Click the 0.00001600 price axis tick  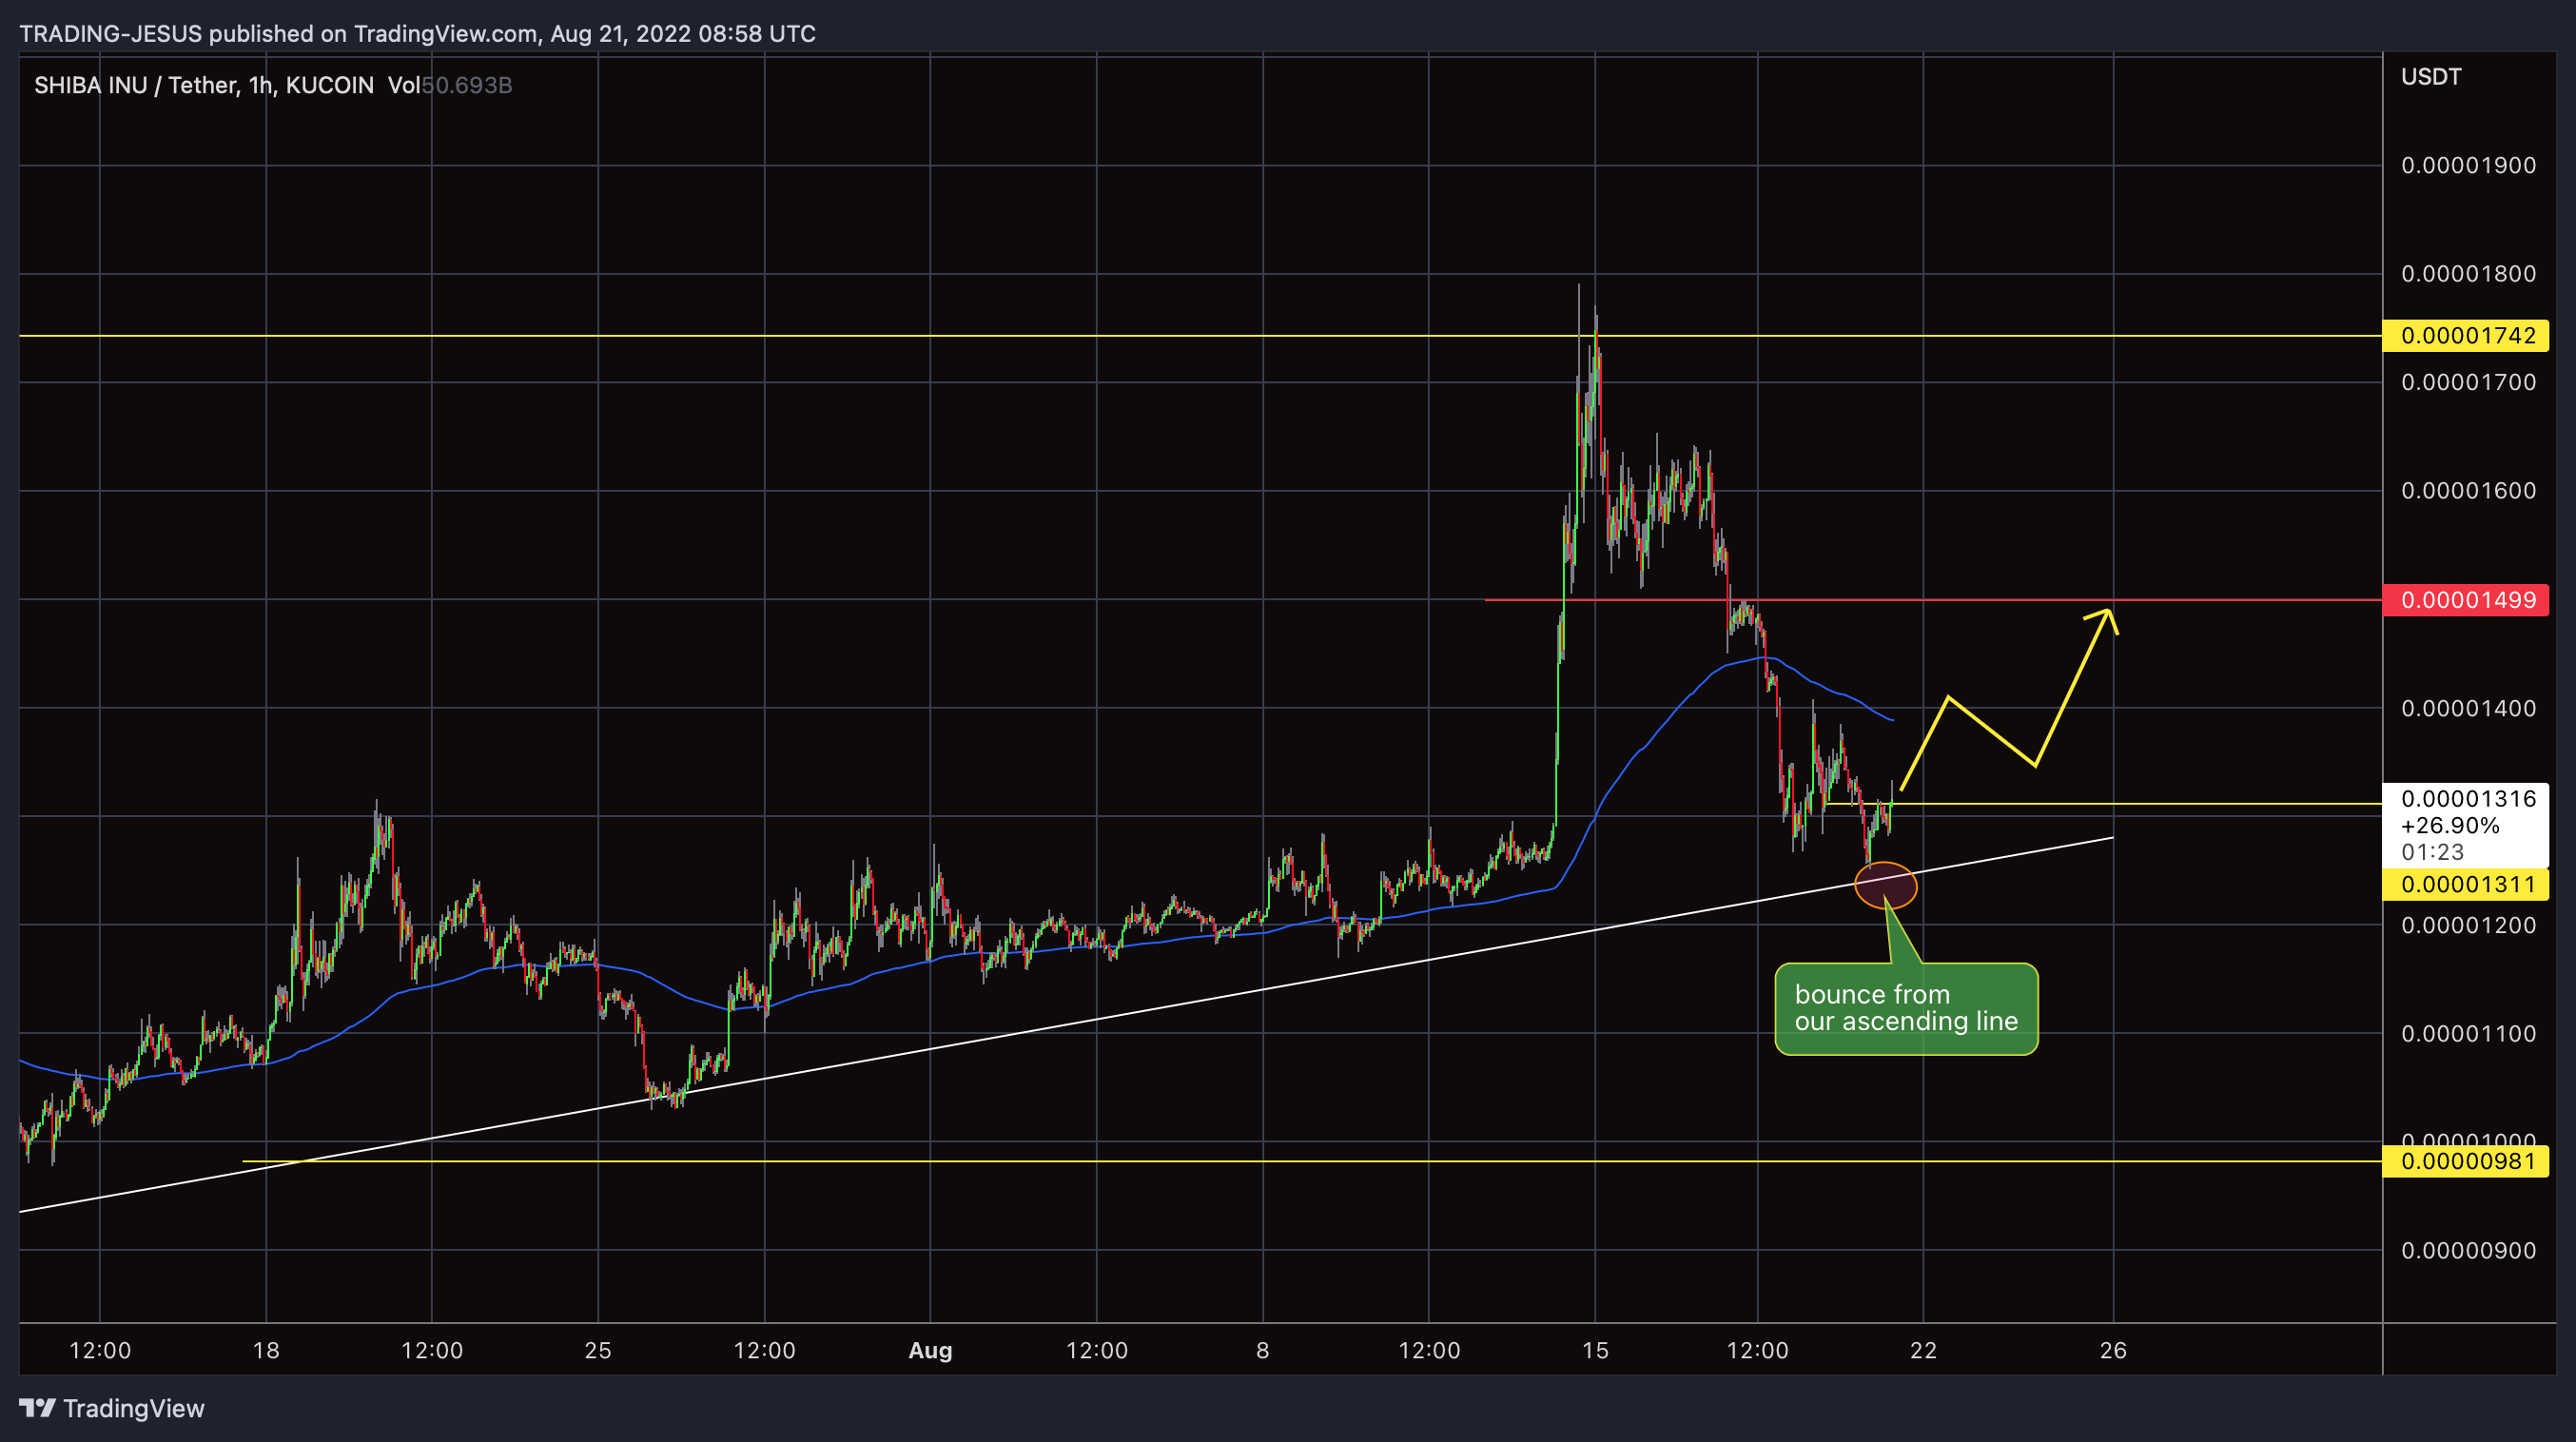tap(2468, 490)
